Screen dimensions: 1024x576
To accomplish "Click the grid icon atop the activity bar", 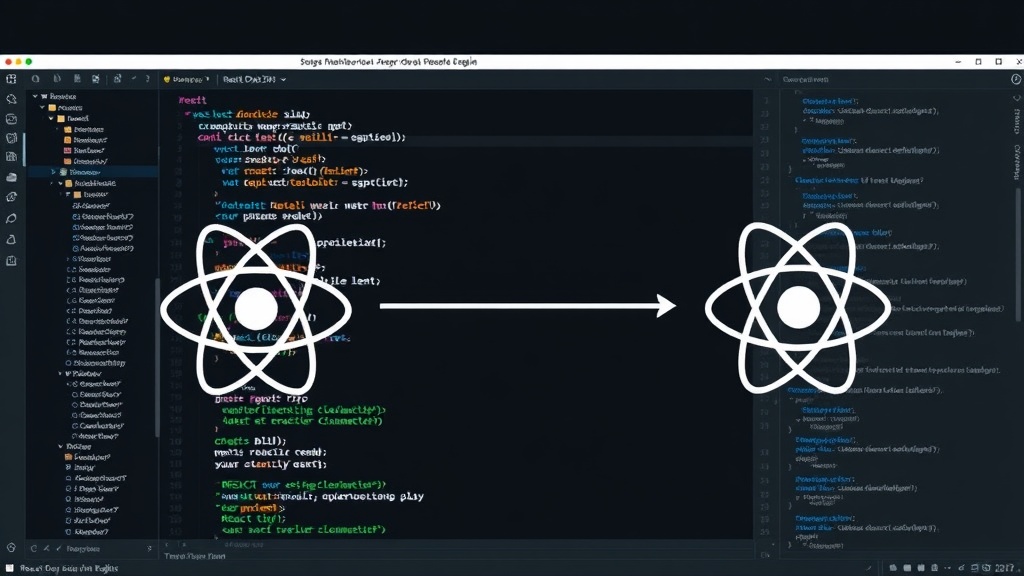I will click(11, 79).
